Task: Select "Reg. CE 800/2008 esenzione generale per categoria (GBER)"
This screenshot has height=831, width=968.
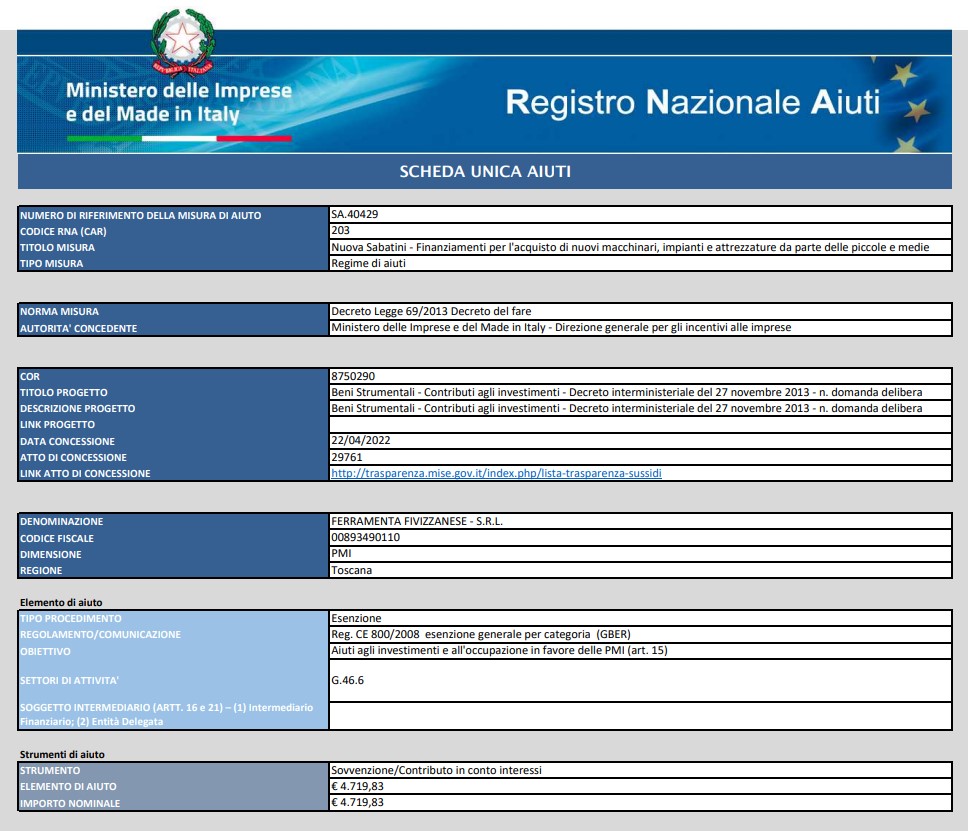Action: [x=481, y=634]
